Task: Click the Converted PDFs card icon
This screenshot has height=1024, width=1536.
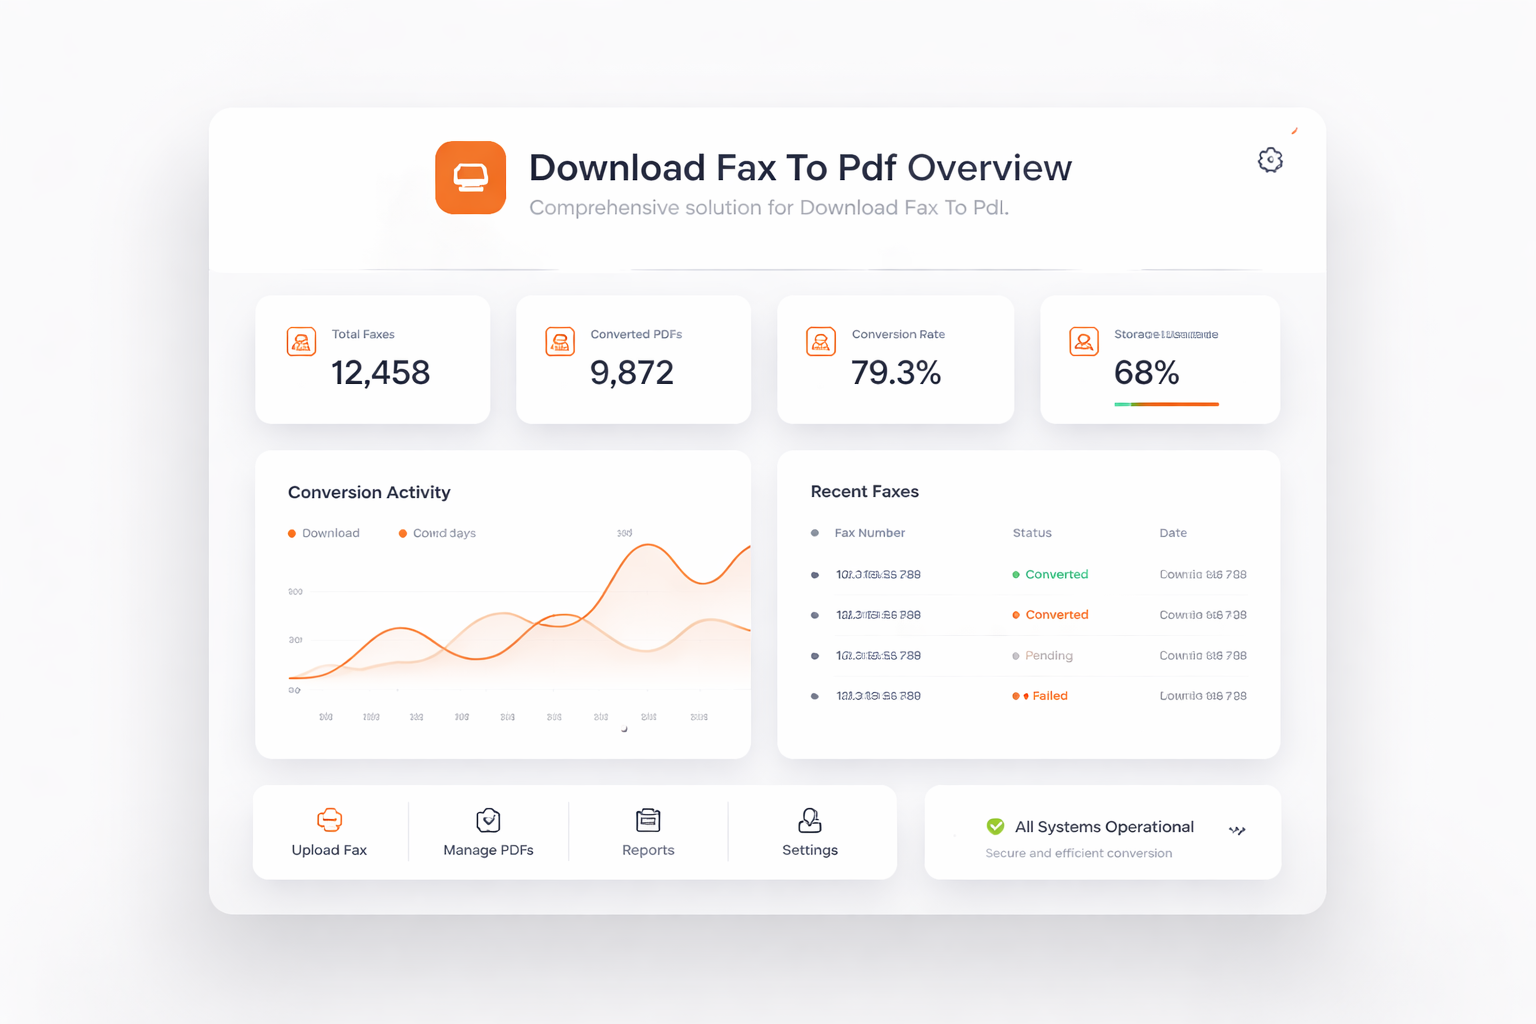Action: pyautogui.click(x=560, y=342)
